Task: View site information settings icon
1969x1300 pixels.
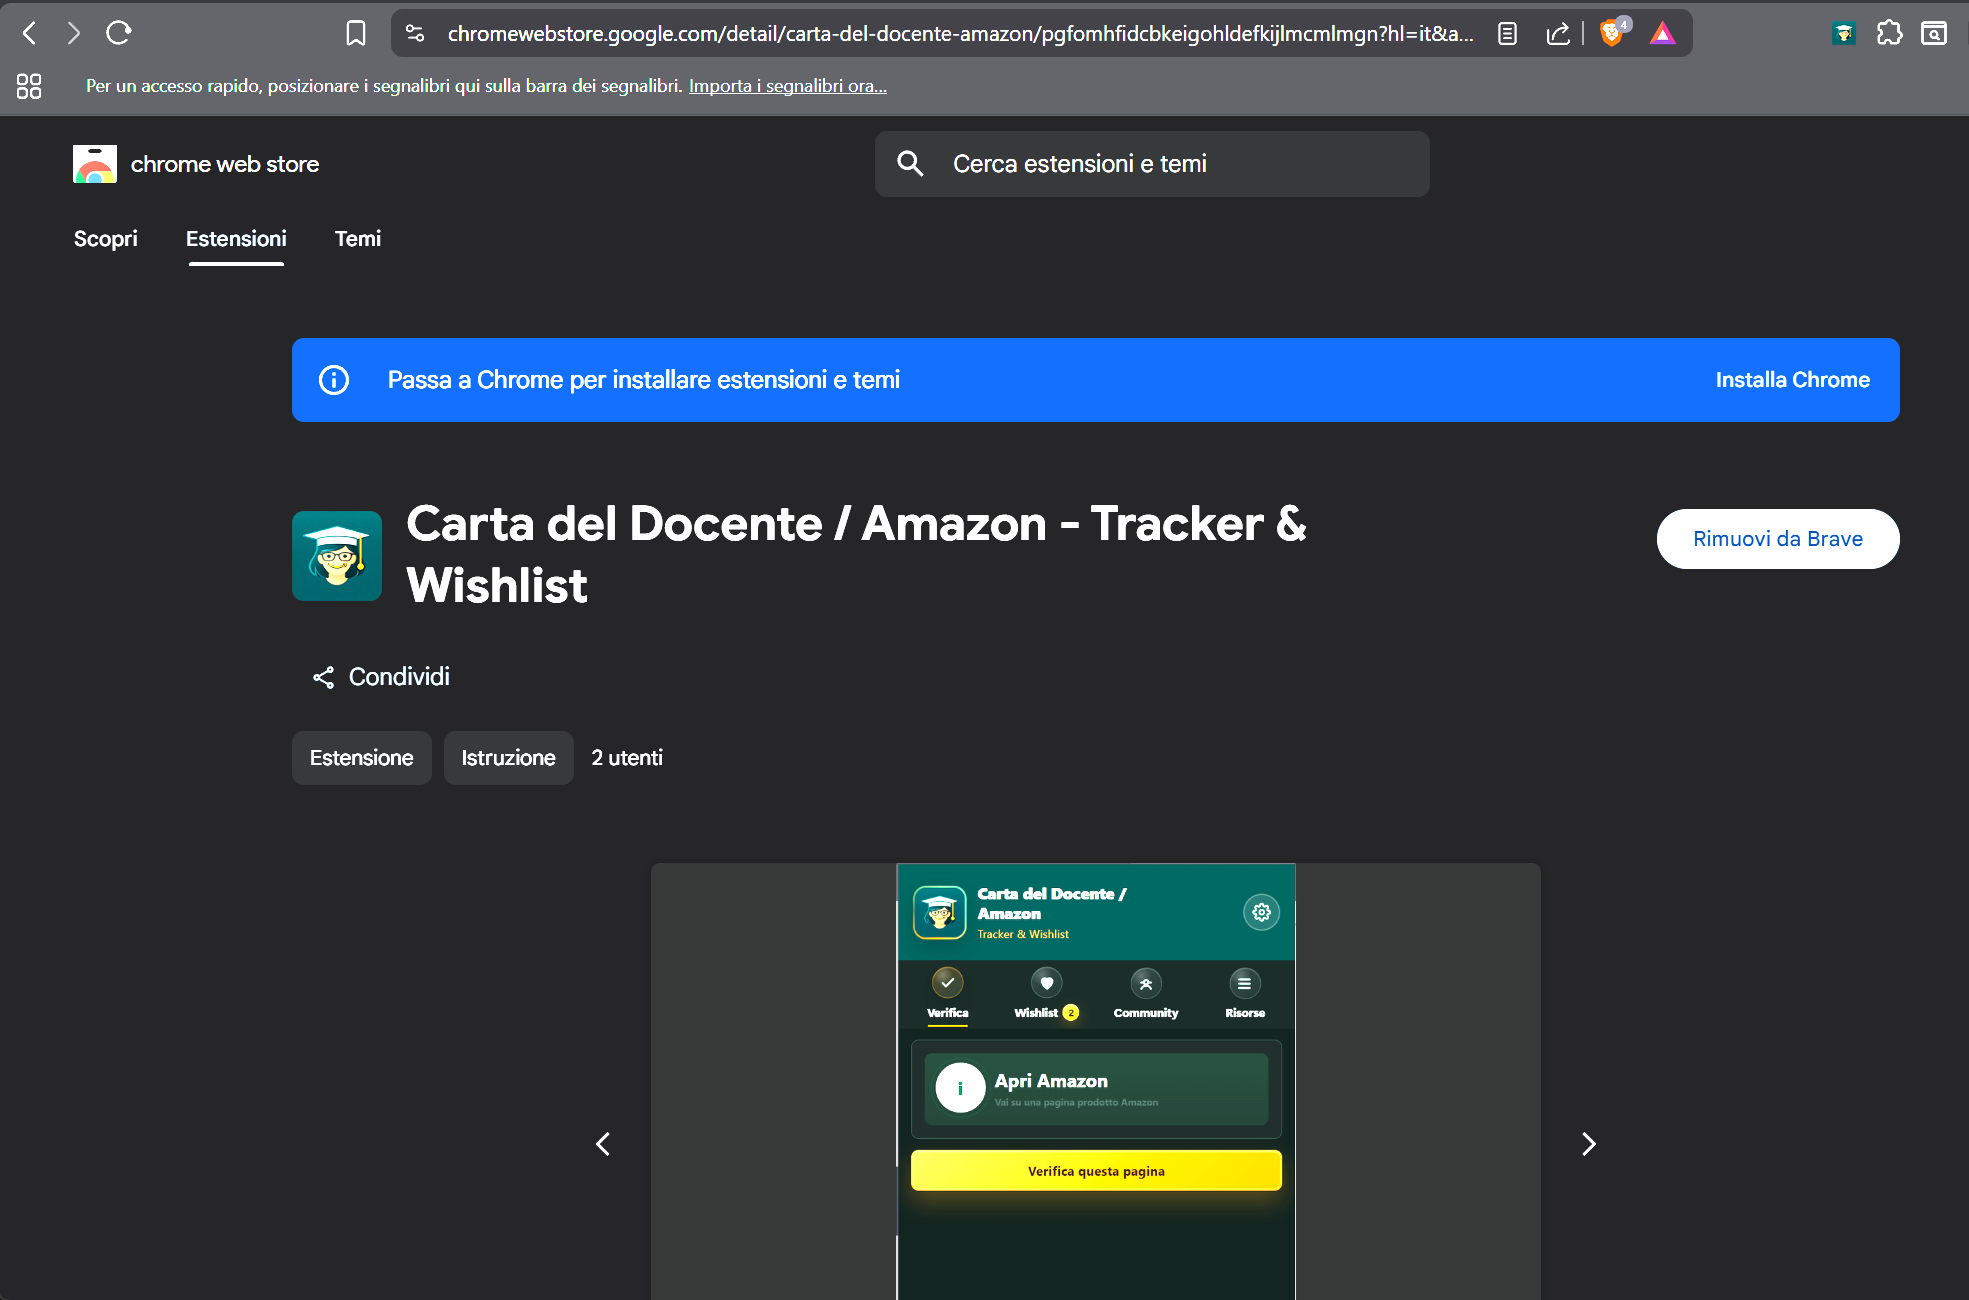Action: [415, 34]
